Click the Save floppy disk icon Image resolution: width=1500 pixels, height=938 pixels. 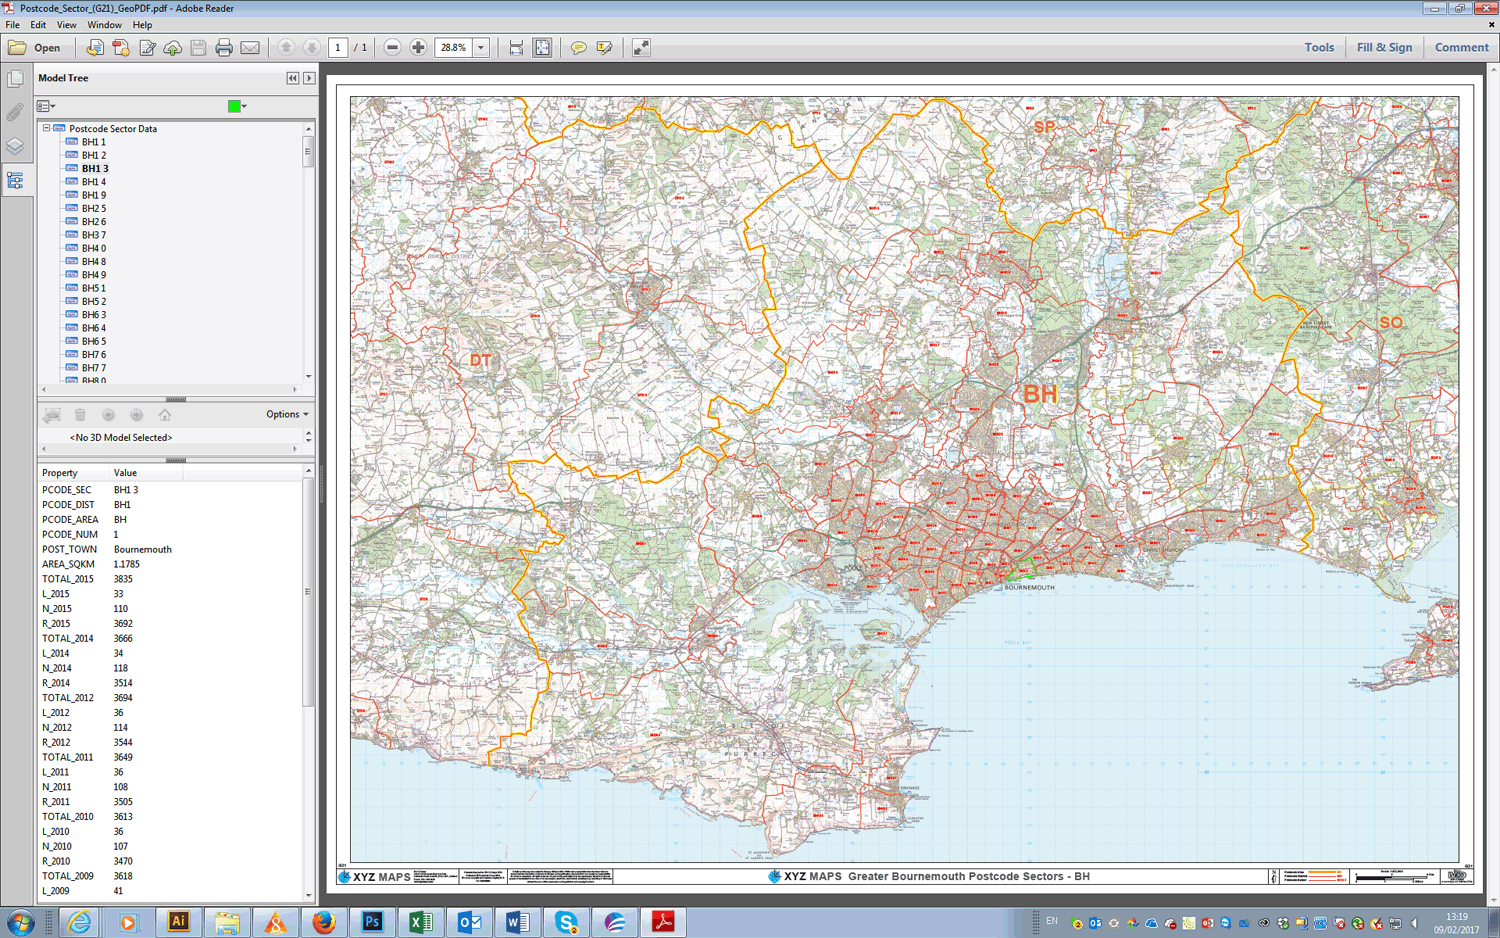click(x=198, y=47)
